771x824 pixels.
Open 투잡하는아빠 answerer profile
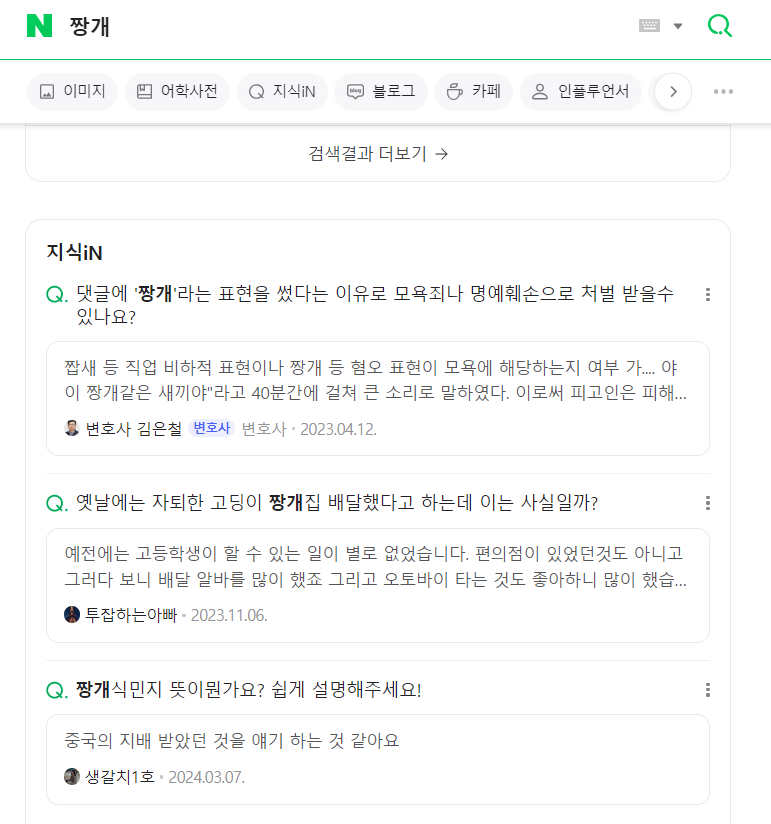130,614
